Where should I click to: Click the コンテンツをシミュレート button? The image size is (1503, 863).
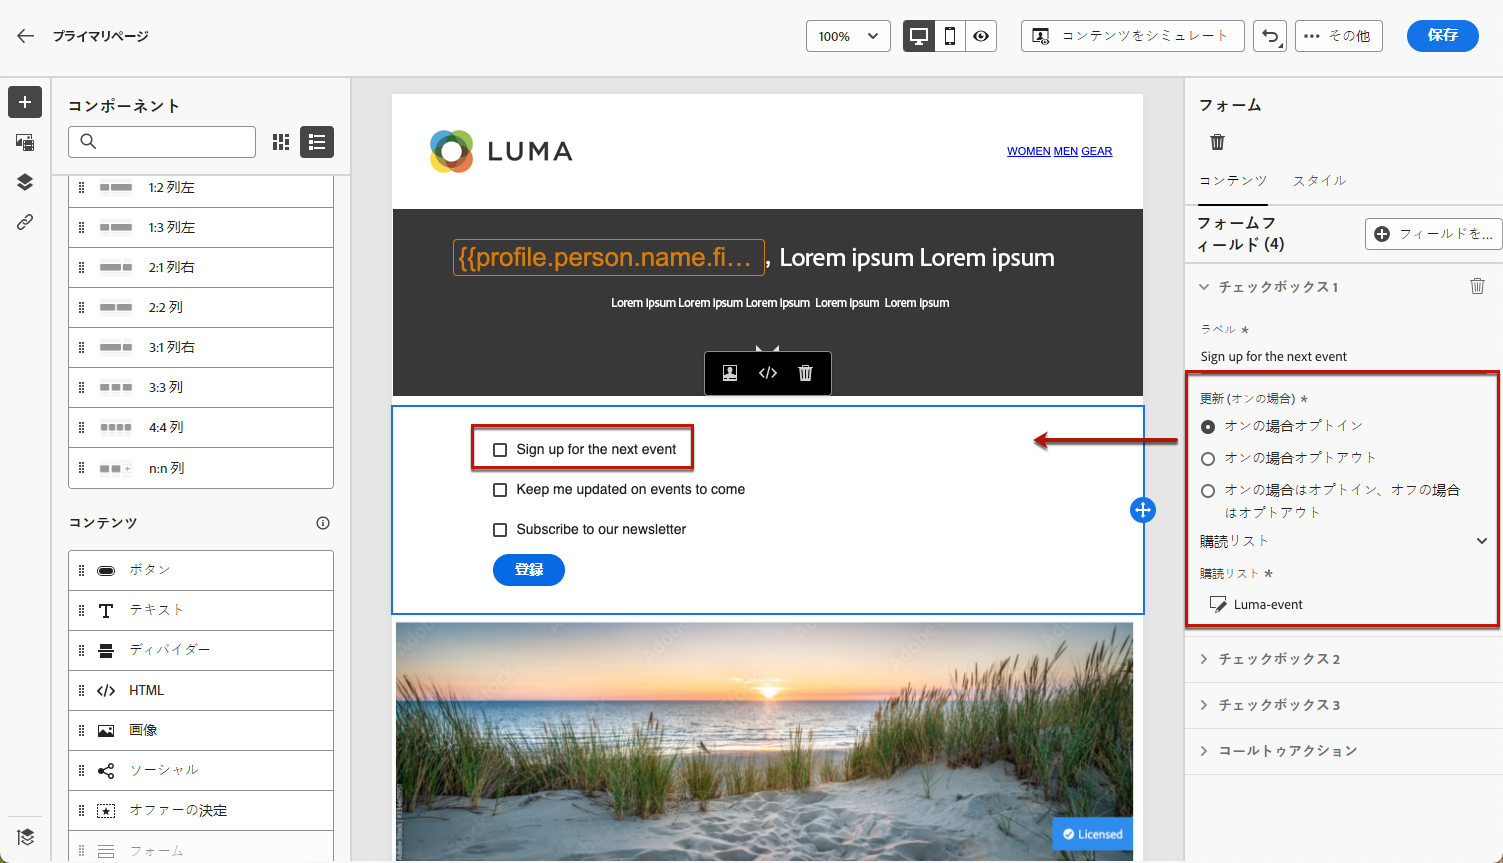click(1132, 36)
